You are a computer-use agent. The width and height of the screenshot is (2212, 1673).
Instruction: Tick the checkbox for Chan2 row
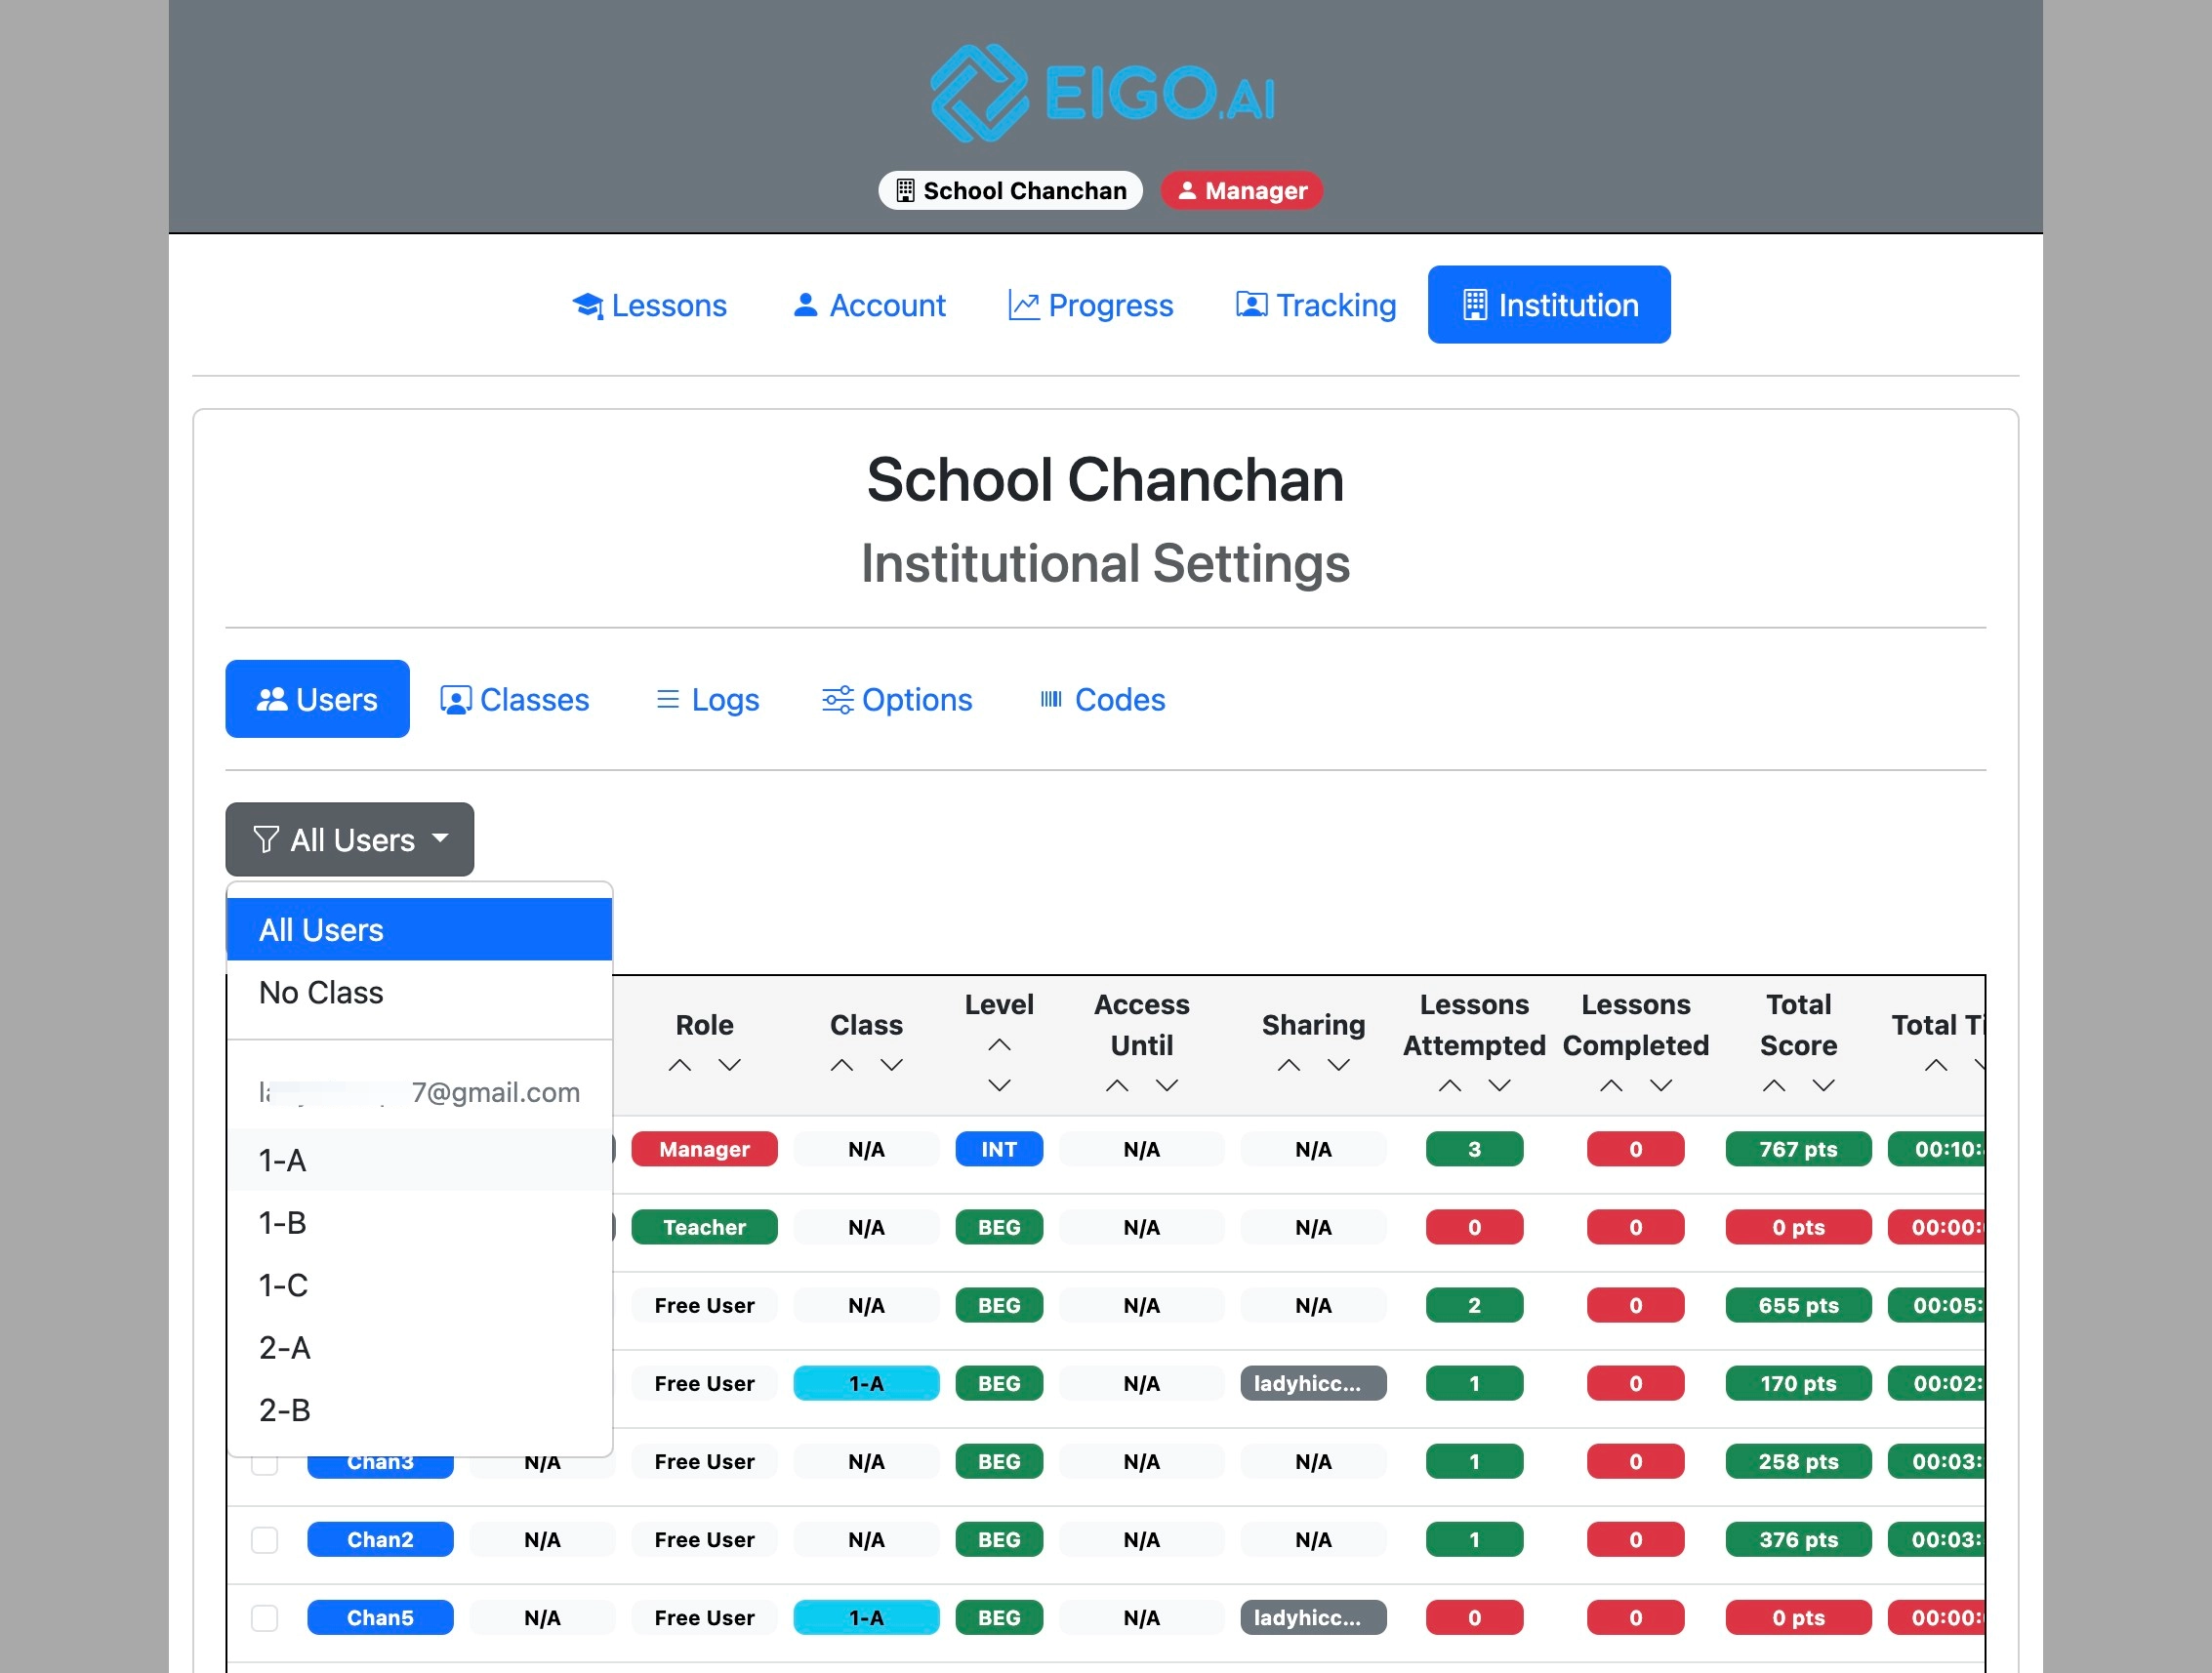tap(264, 1540)
